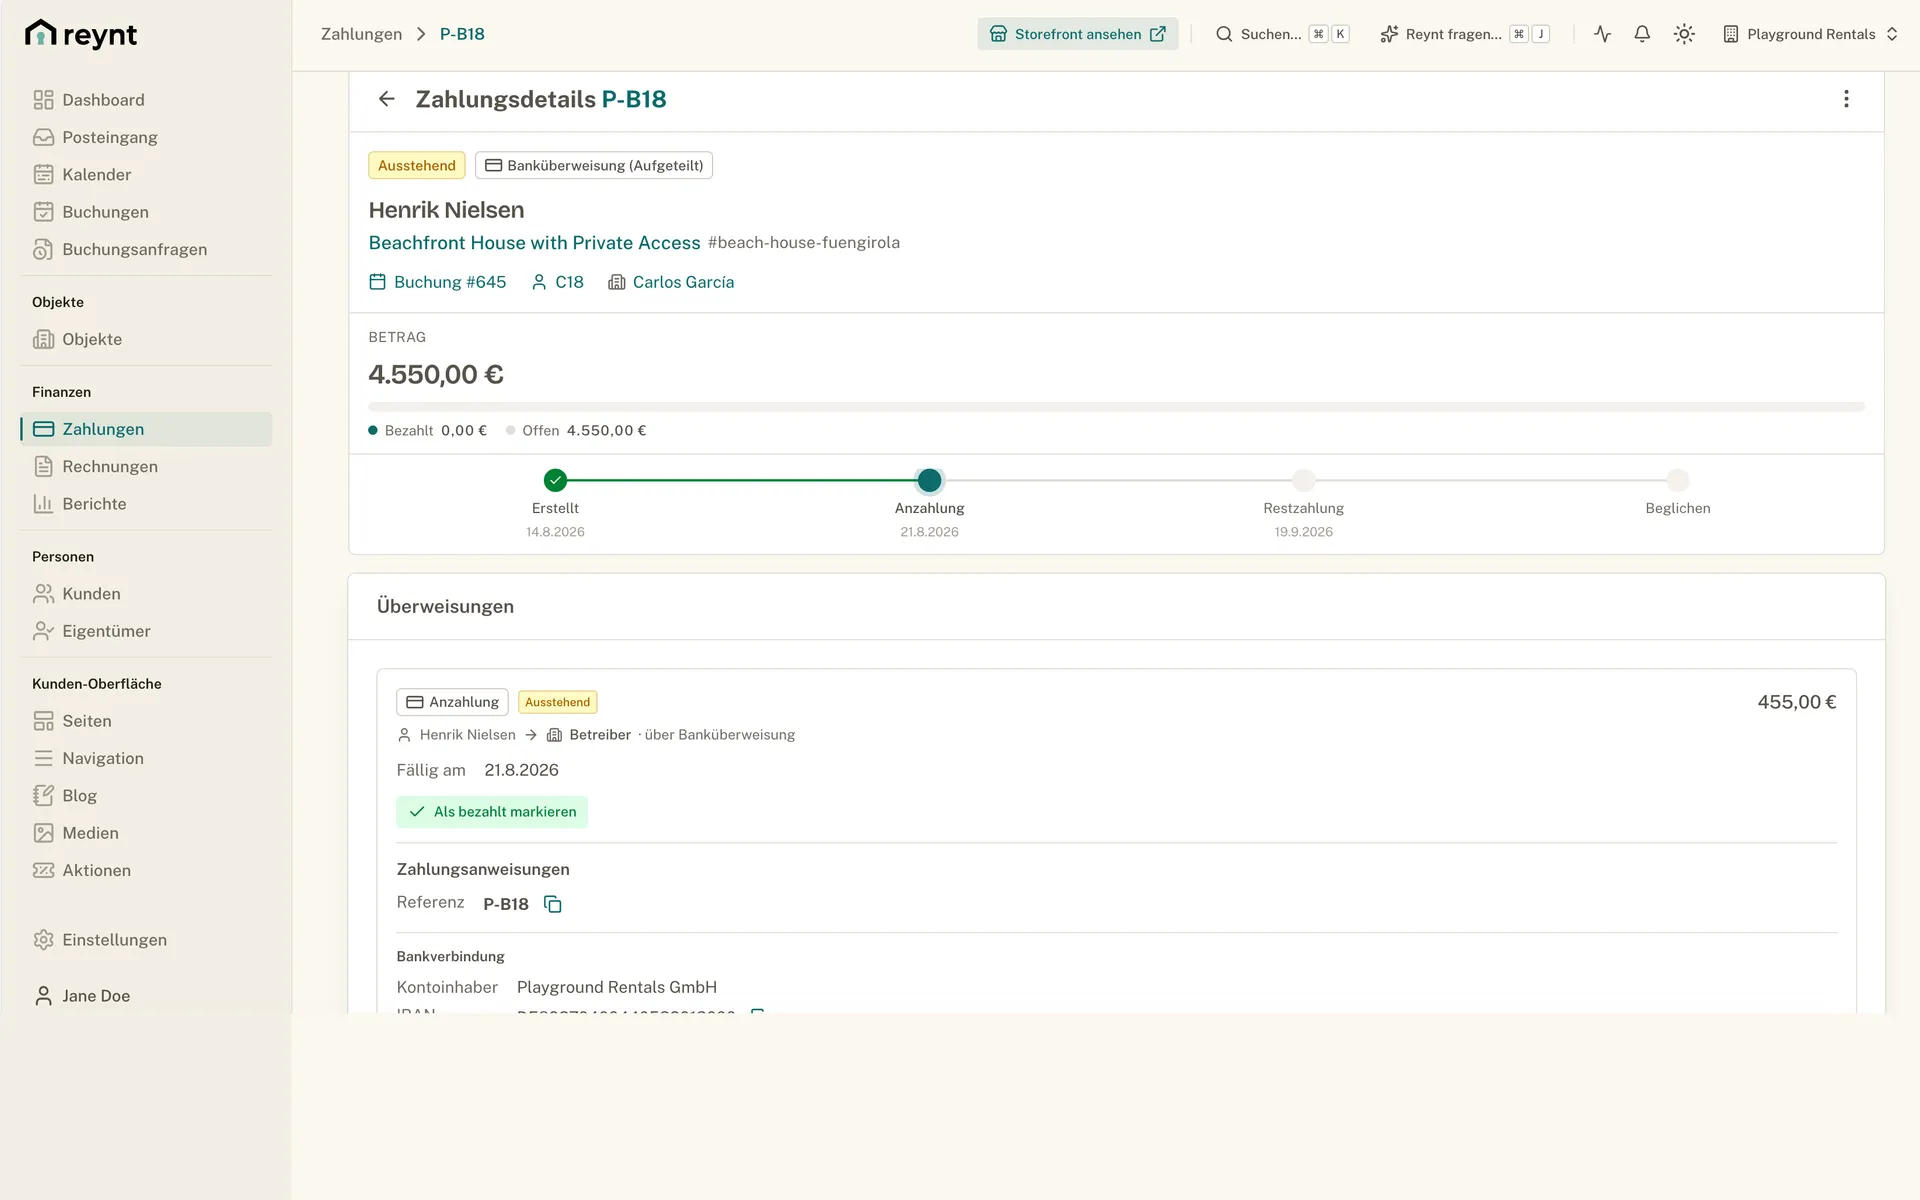Click the #beach-house-fuengirola tag
Viewport: 1920px width, 1200px height.
pyautogui.click(x=804, y=243)
